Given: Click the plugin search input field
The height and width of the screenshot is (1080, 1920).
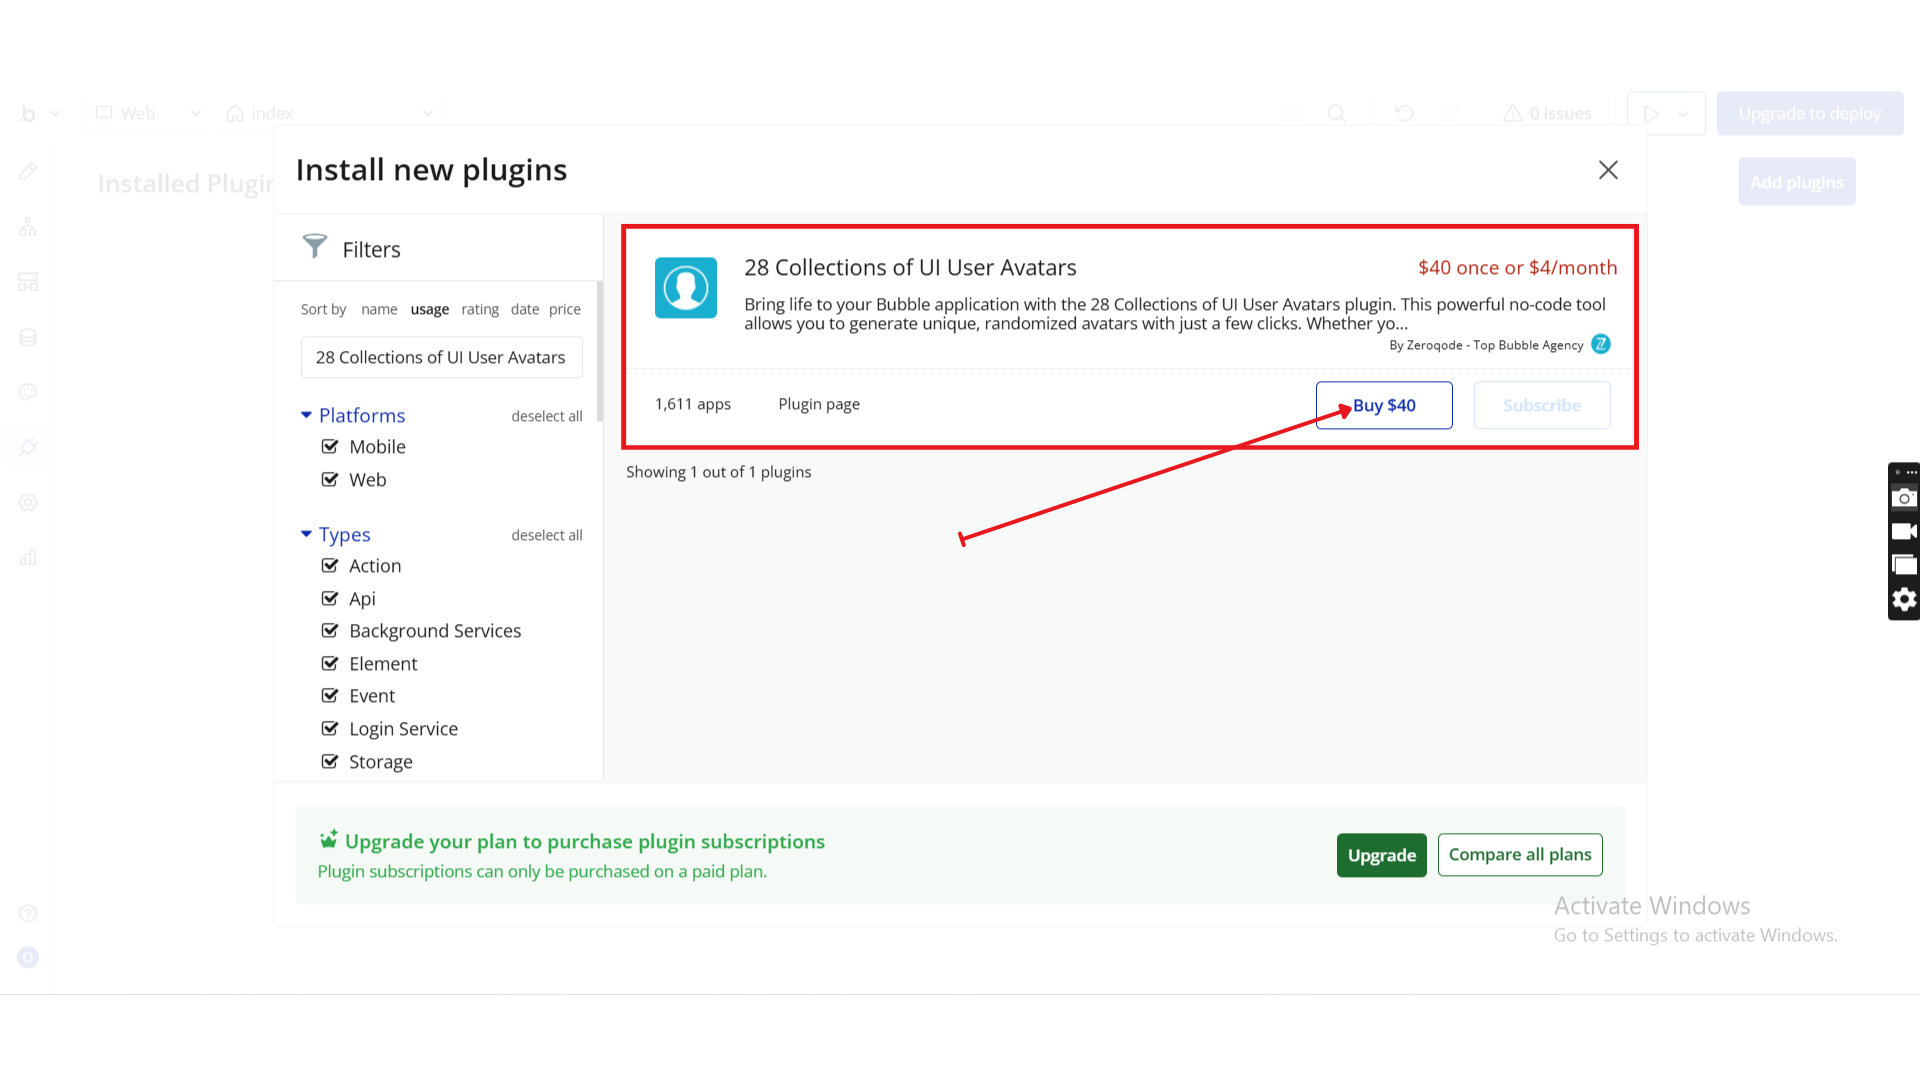Looking at the screenshot, I should [x=441, y=358].
